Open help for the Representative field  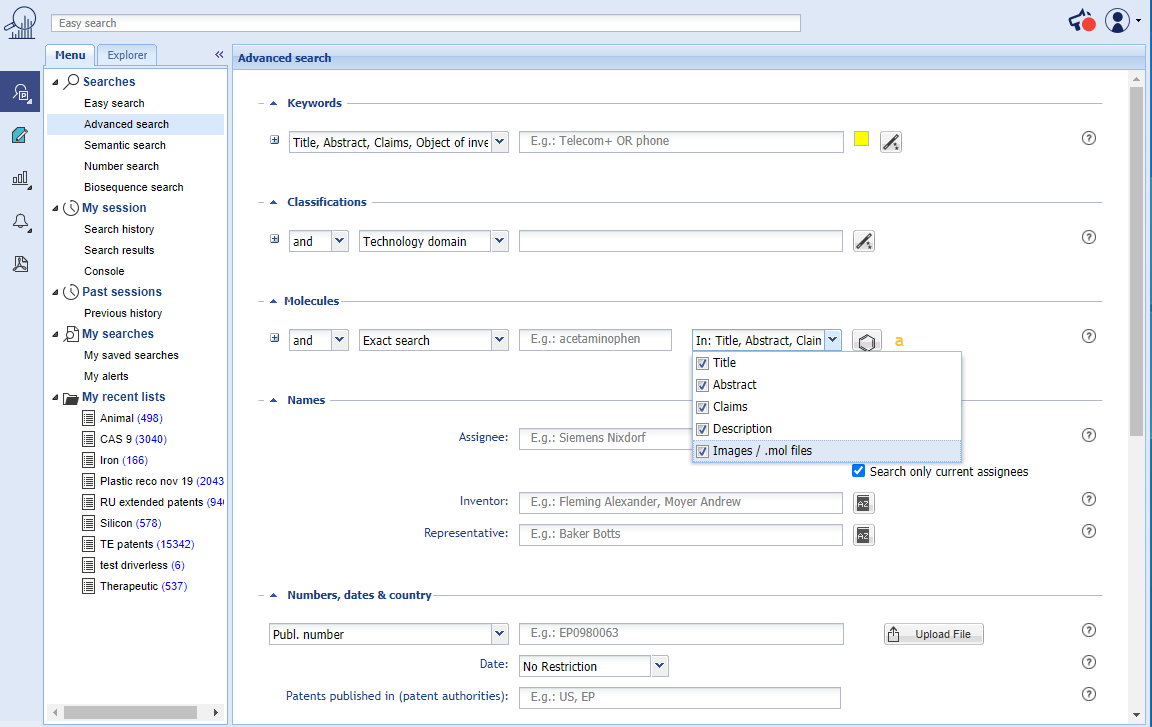point(1089,531)
